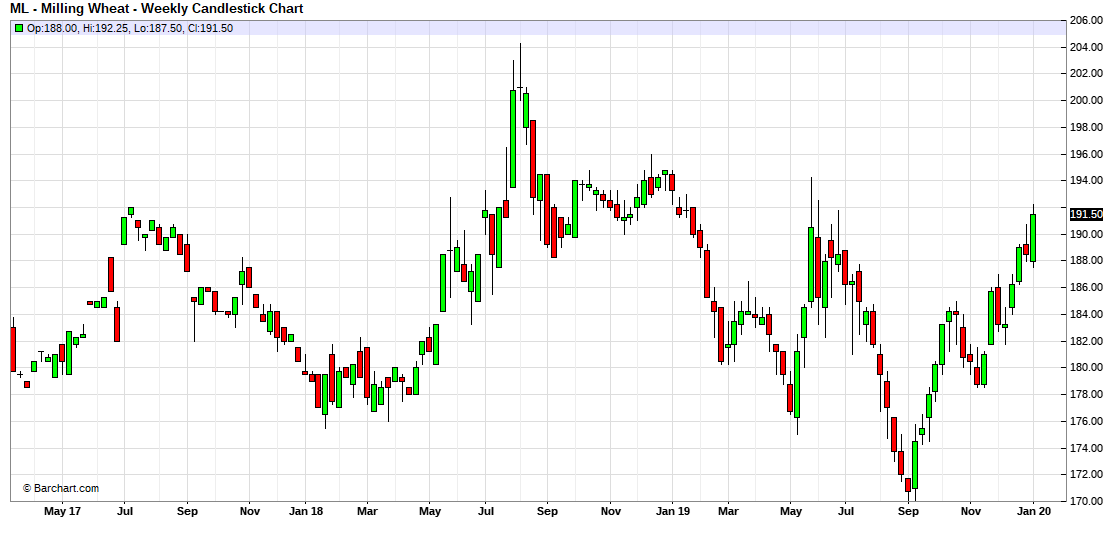This screenshot has height=542, width=1108.
Task: Select the Jan 20 date axis label
Action: [1033, 512]
